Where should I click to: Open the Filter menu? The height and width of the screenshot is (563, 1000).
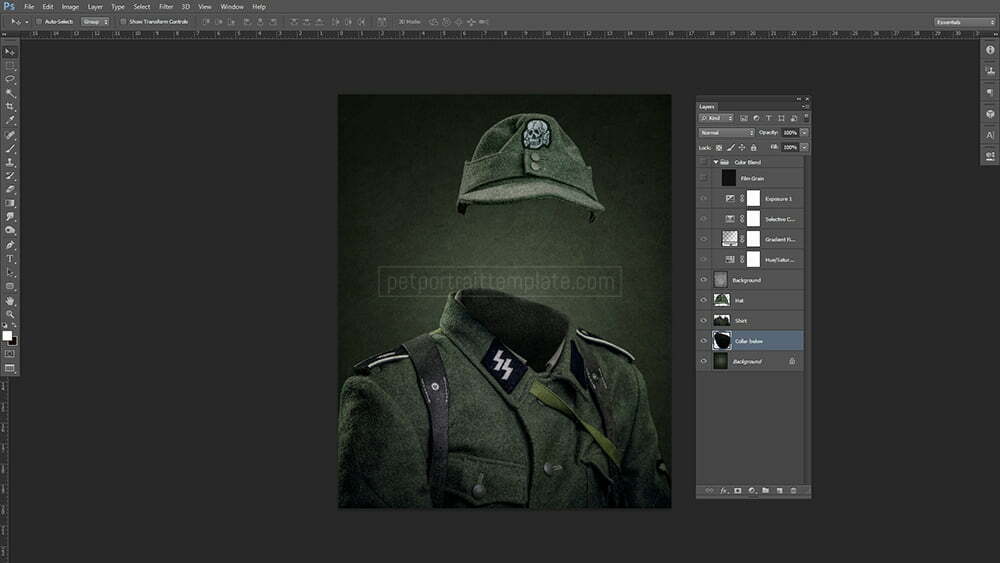pos(166,6)
